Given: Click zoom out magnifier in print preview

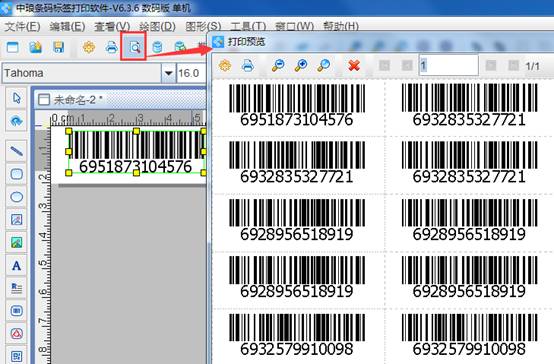Looking at the screenshot, I should 278,65.
